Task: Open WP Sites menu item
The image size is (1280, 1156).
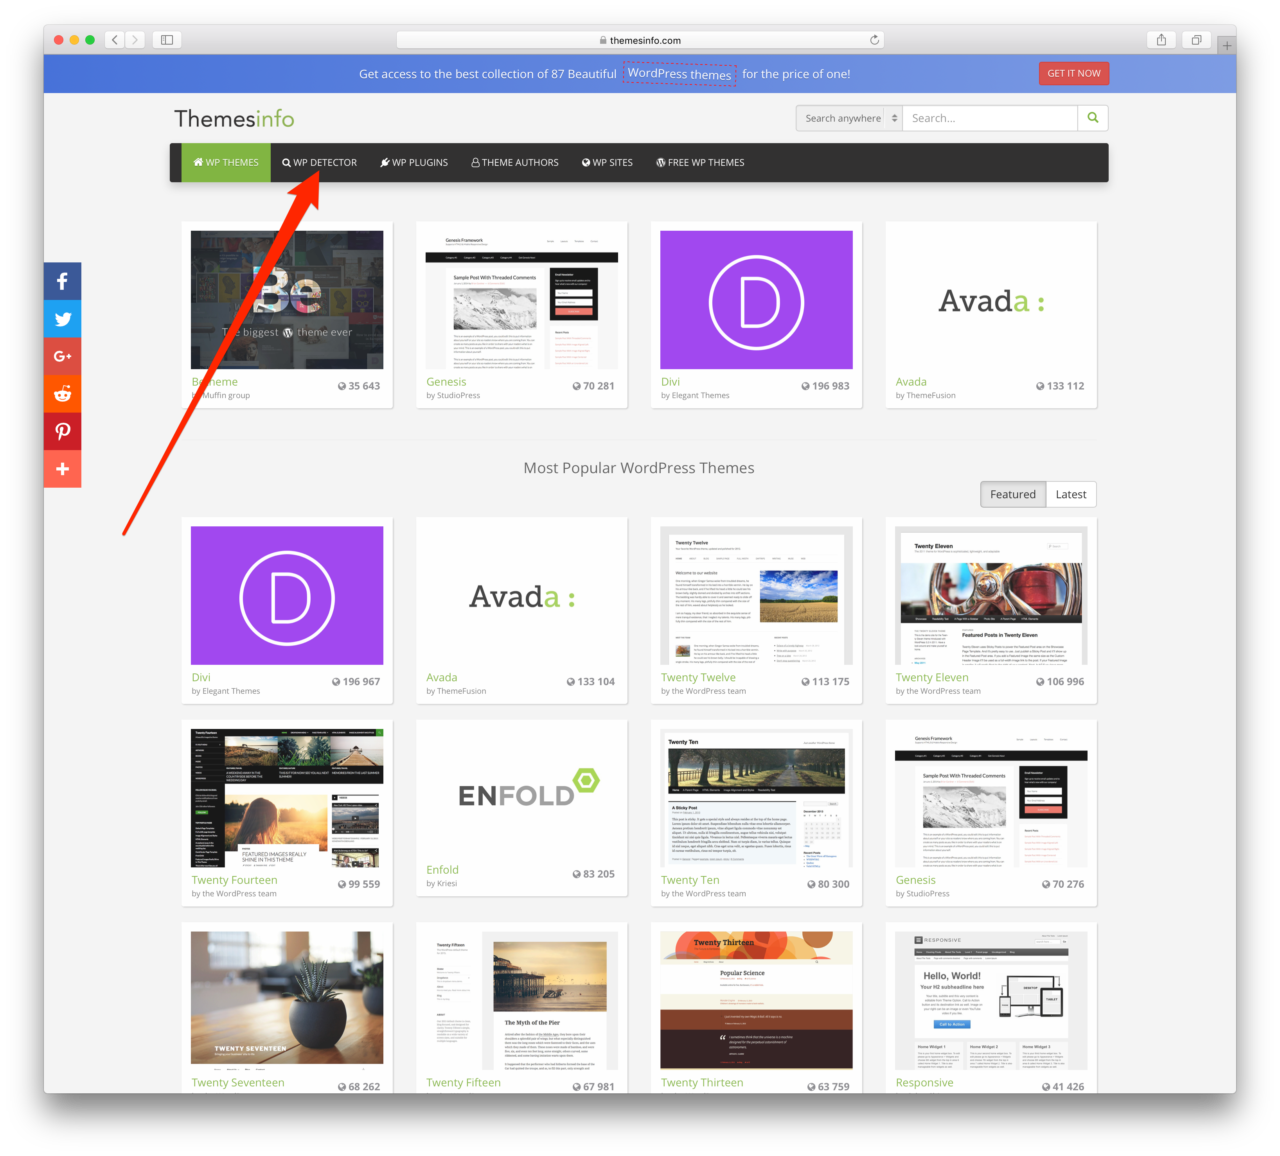Action: point(607,162)
